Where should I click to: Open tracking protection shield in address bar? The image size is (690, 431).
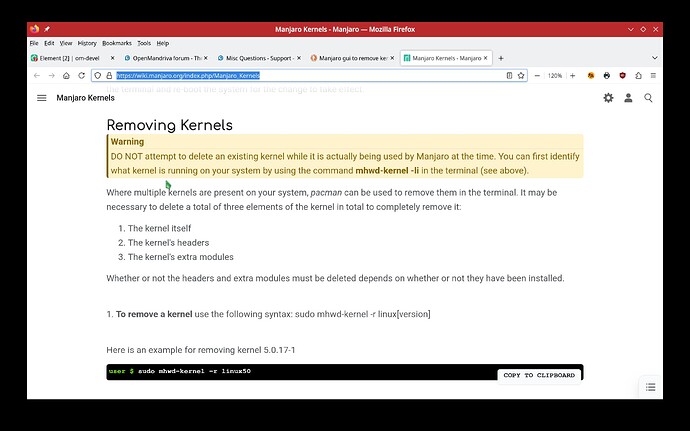(98, 76)
